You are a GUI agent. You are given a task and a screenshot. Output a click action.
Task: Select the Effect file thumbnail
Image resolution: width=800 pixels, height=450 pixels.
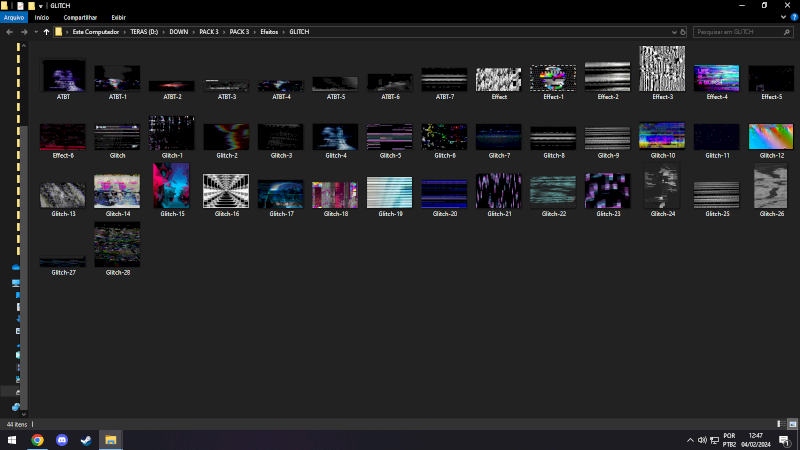coord(498,80)
